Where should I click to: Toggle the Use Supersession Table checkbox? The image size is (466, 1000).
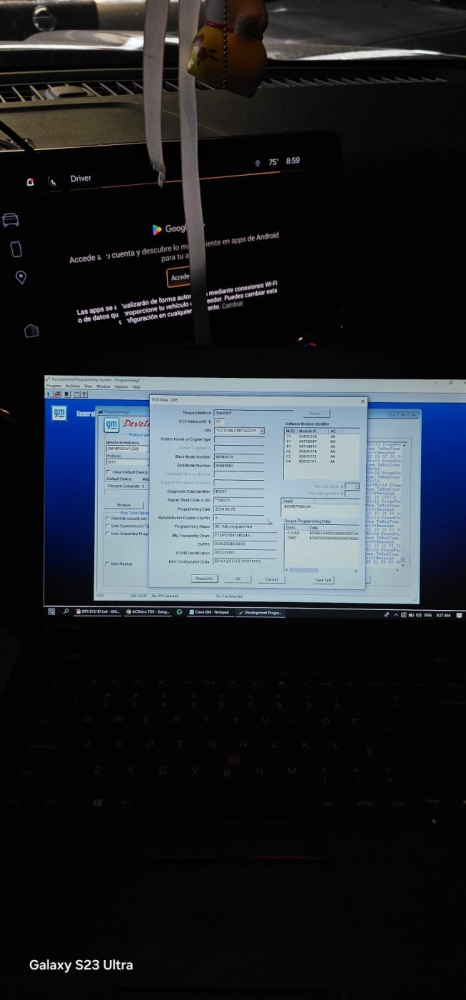pos(107,526)
